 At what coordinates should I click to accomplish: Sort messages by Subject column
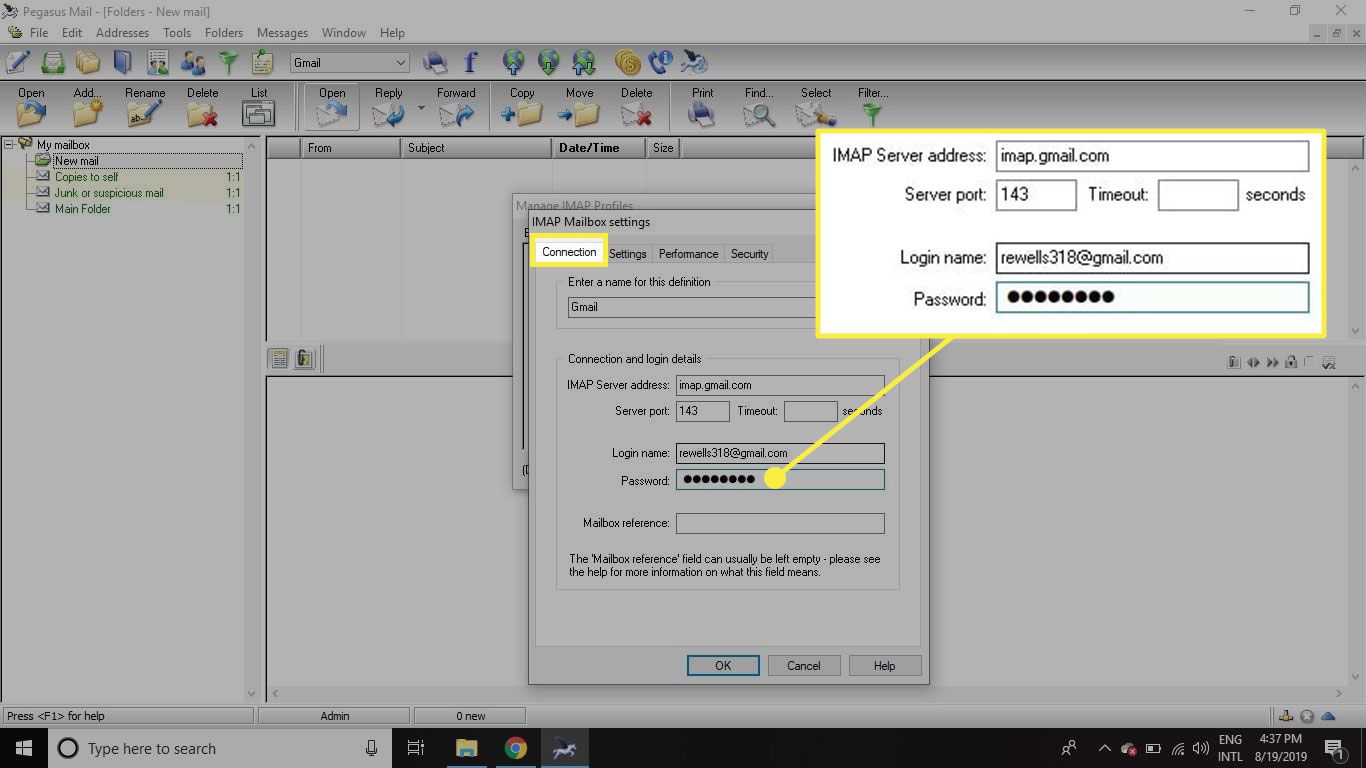(475, 147)
